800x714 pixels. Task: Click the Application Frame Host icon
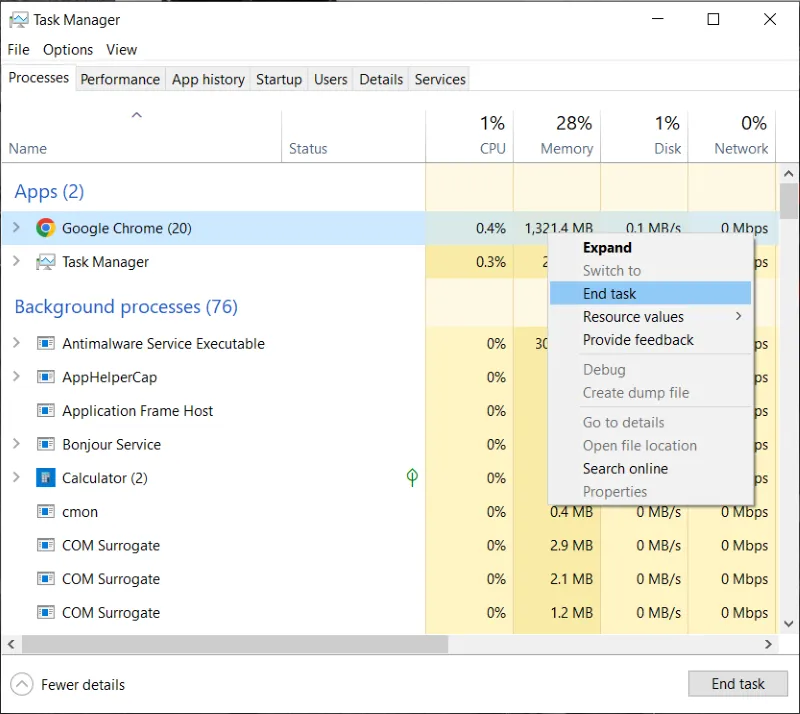45,410
